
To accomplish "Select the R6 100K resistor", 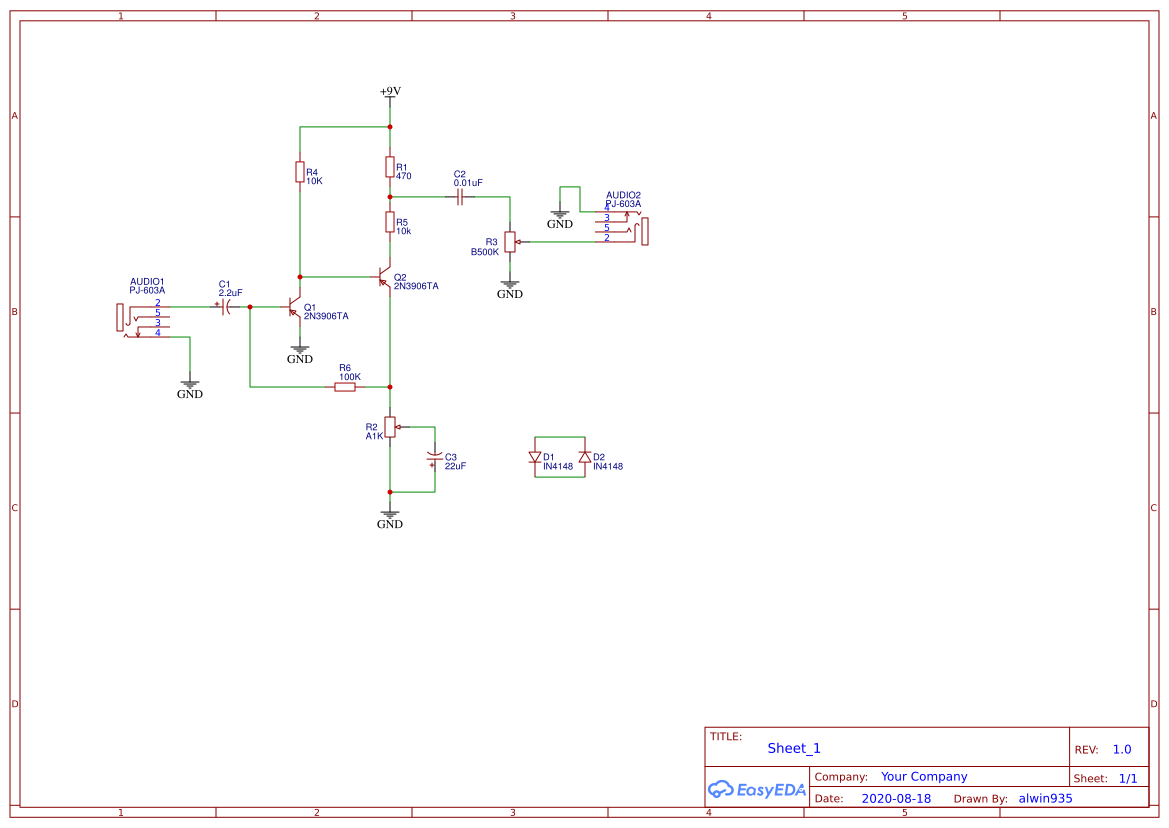I will coord(345,386).
